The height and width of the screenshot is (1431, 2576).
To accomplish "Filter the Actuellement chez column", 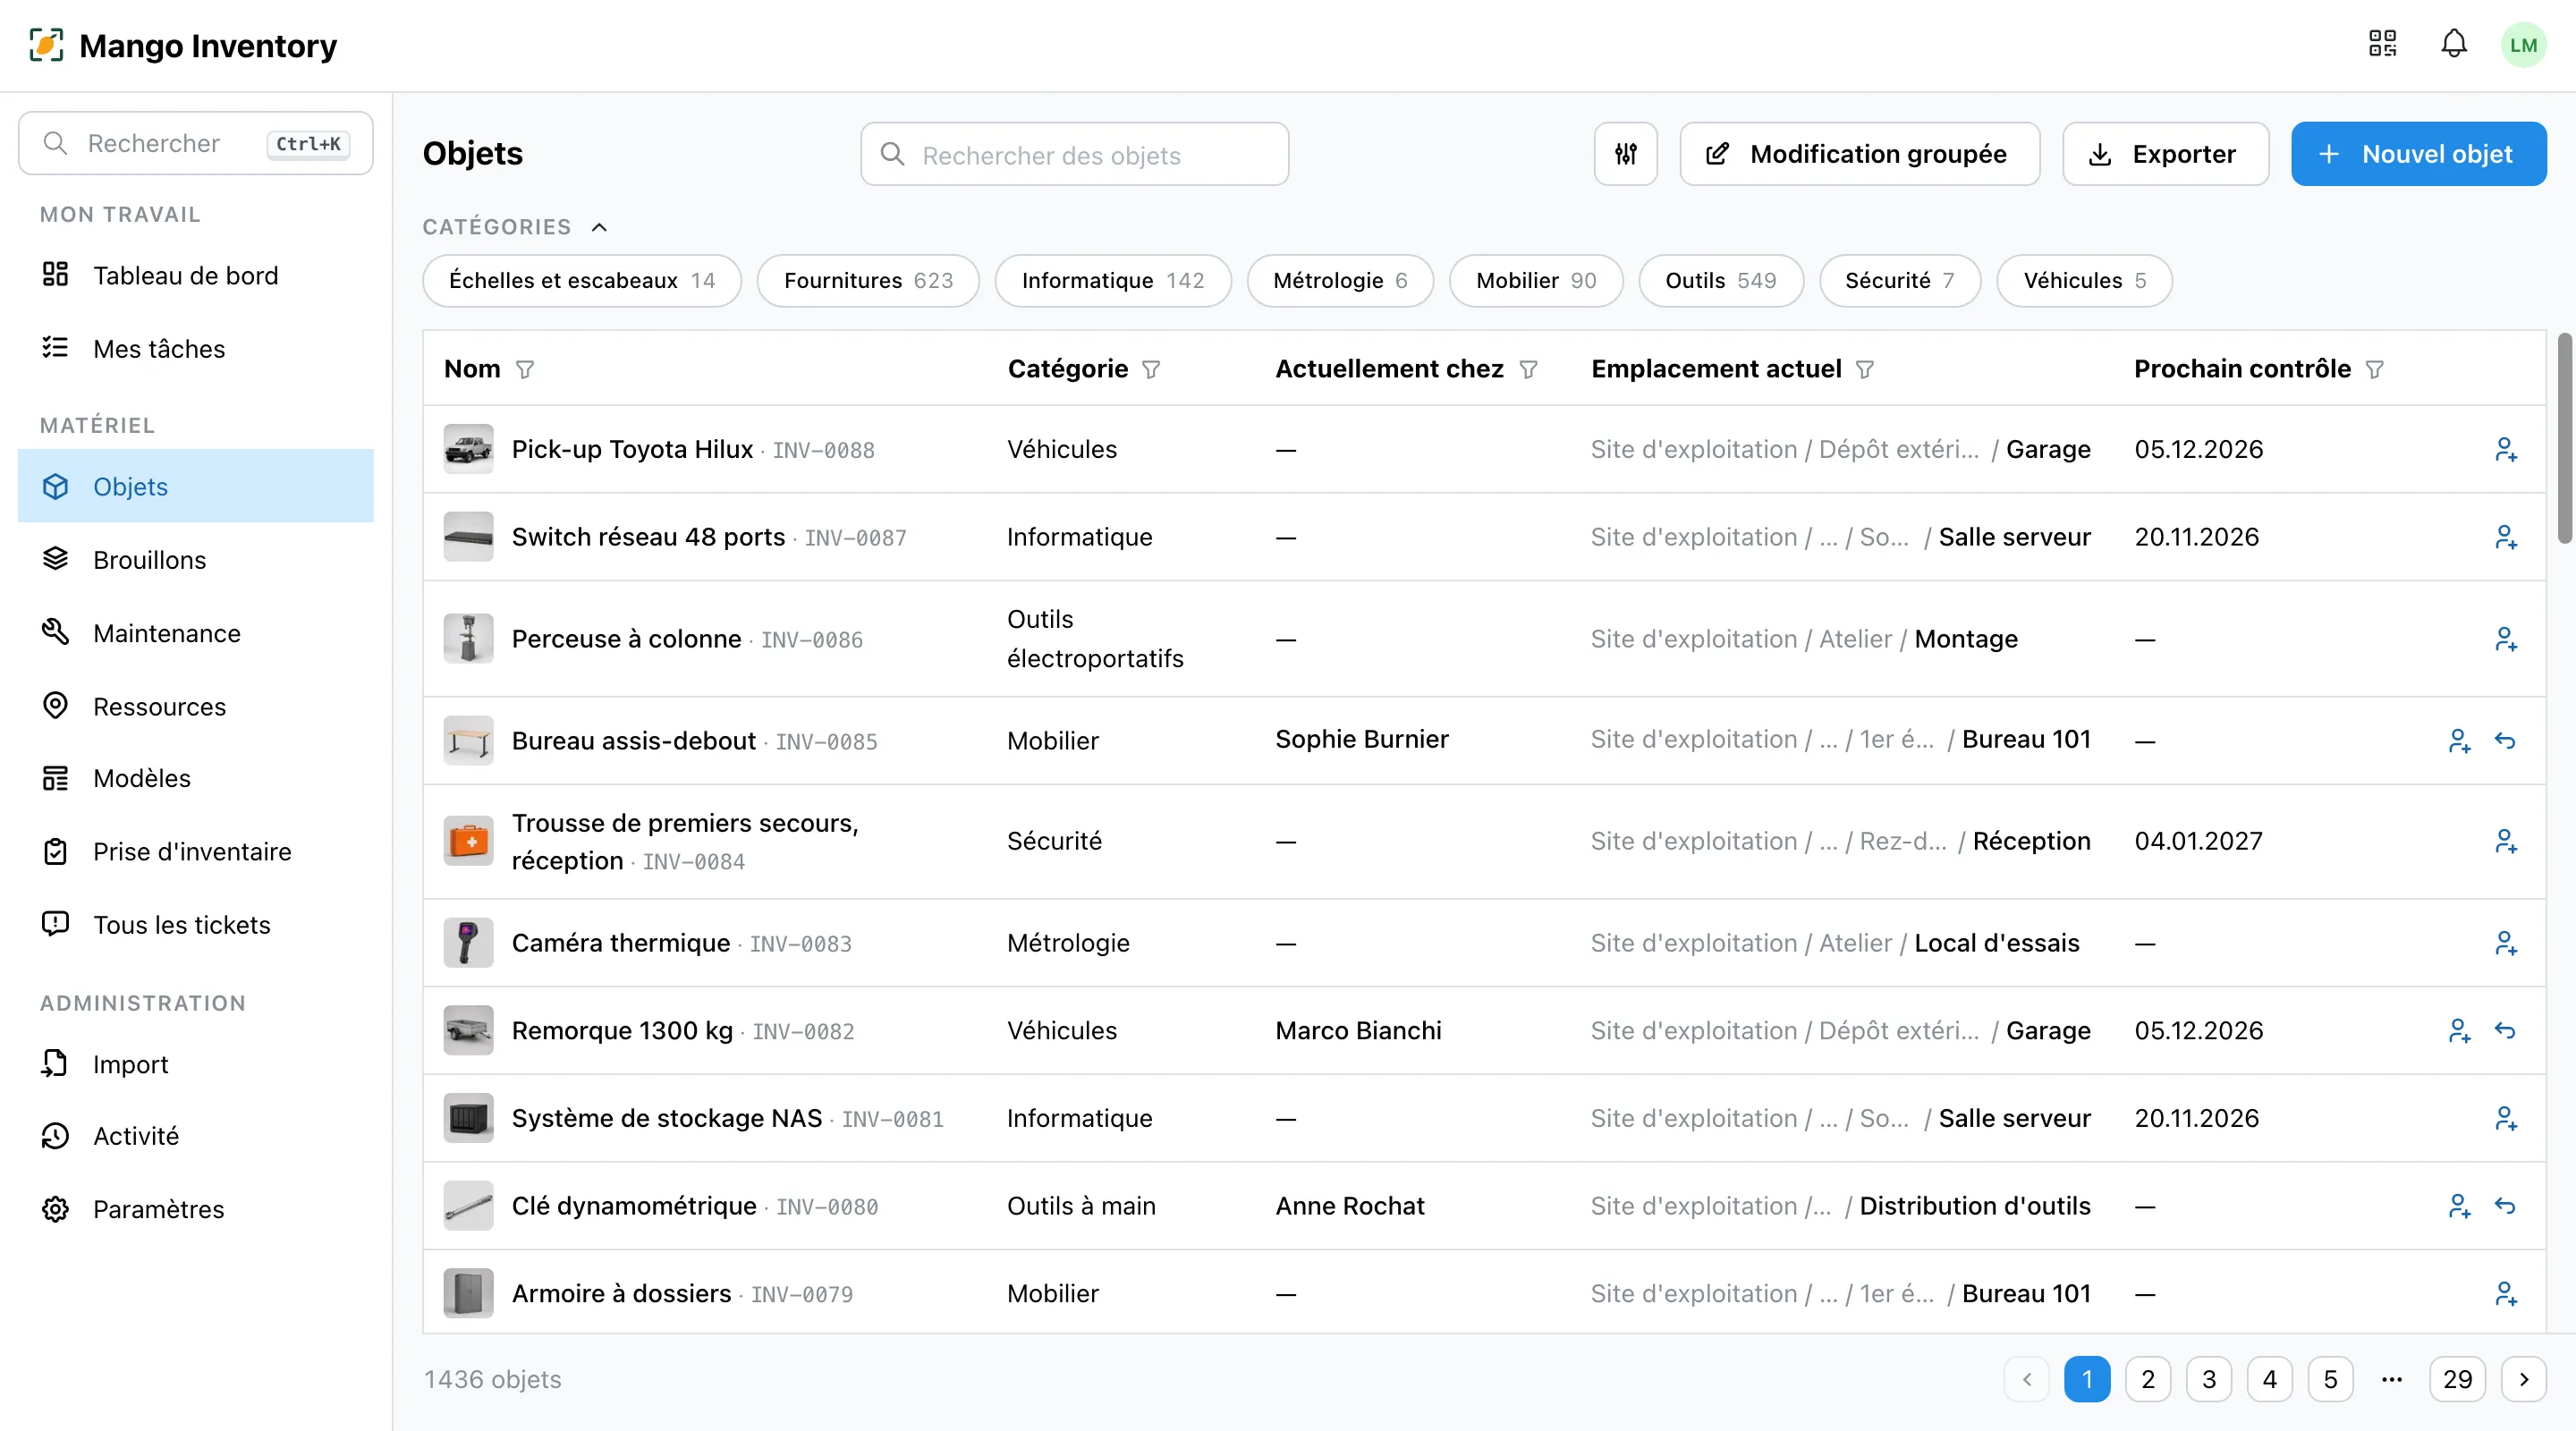I will [x=1528, y=370].
